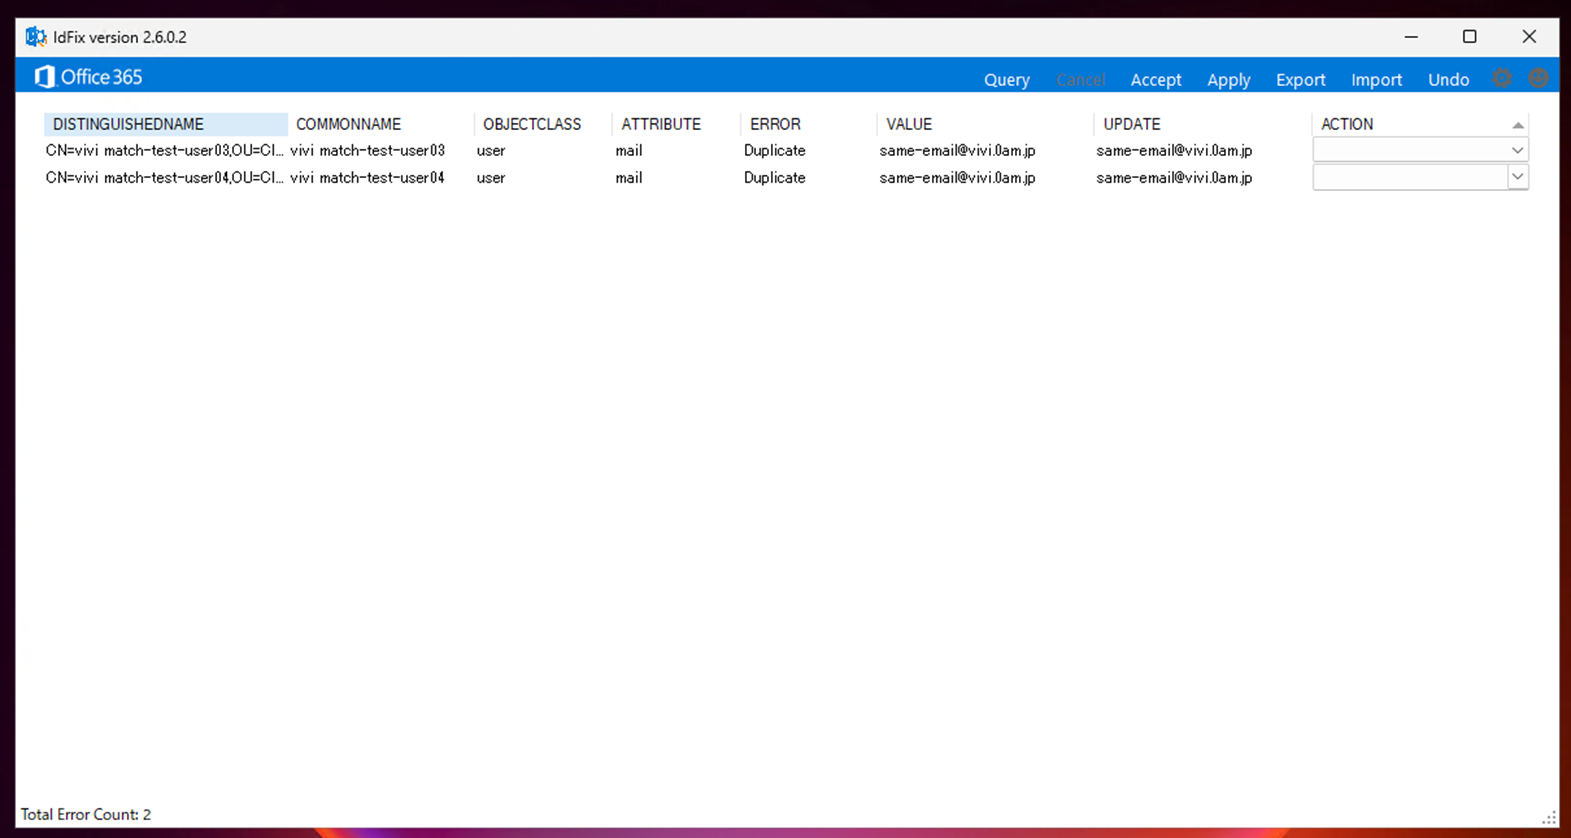Close the IdFix window

(x=1529, y=37)
